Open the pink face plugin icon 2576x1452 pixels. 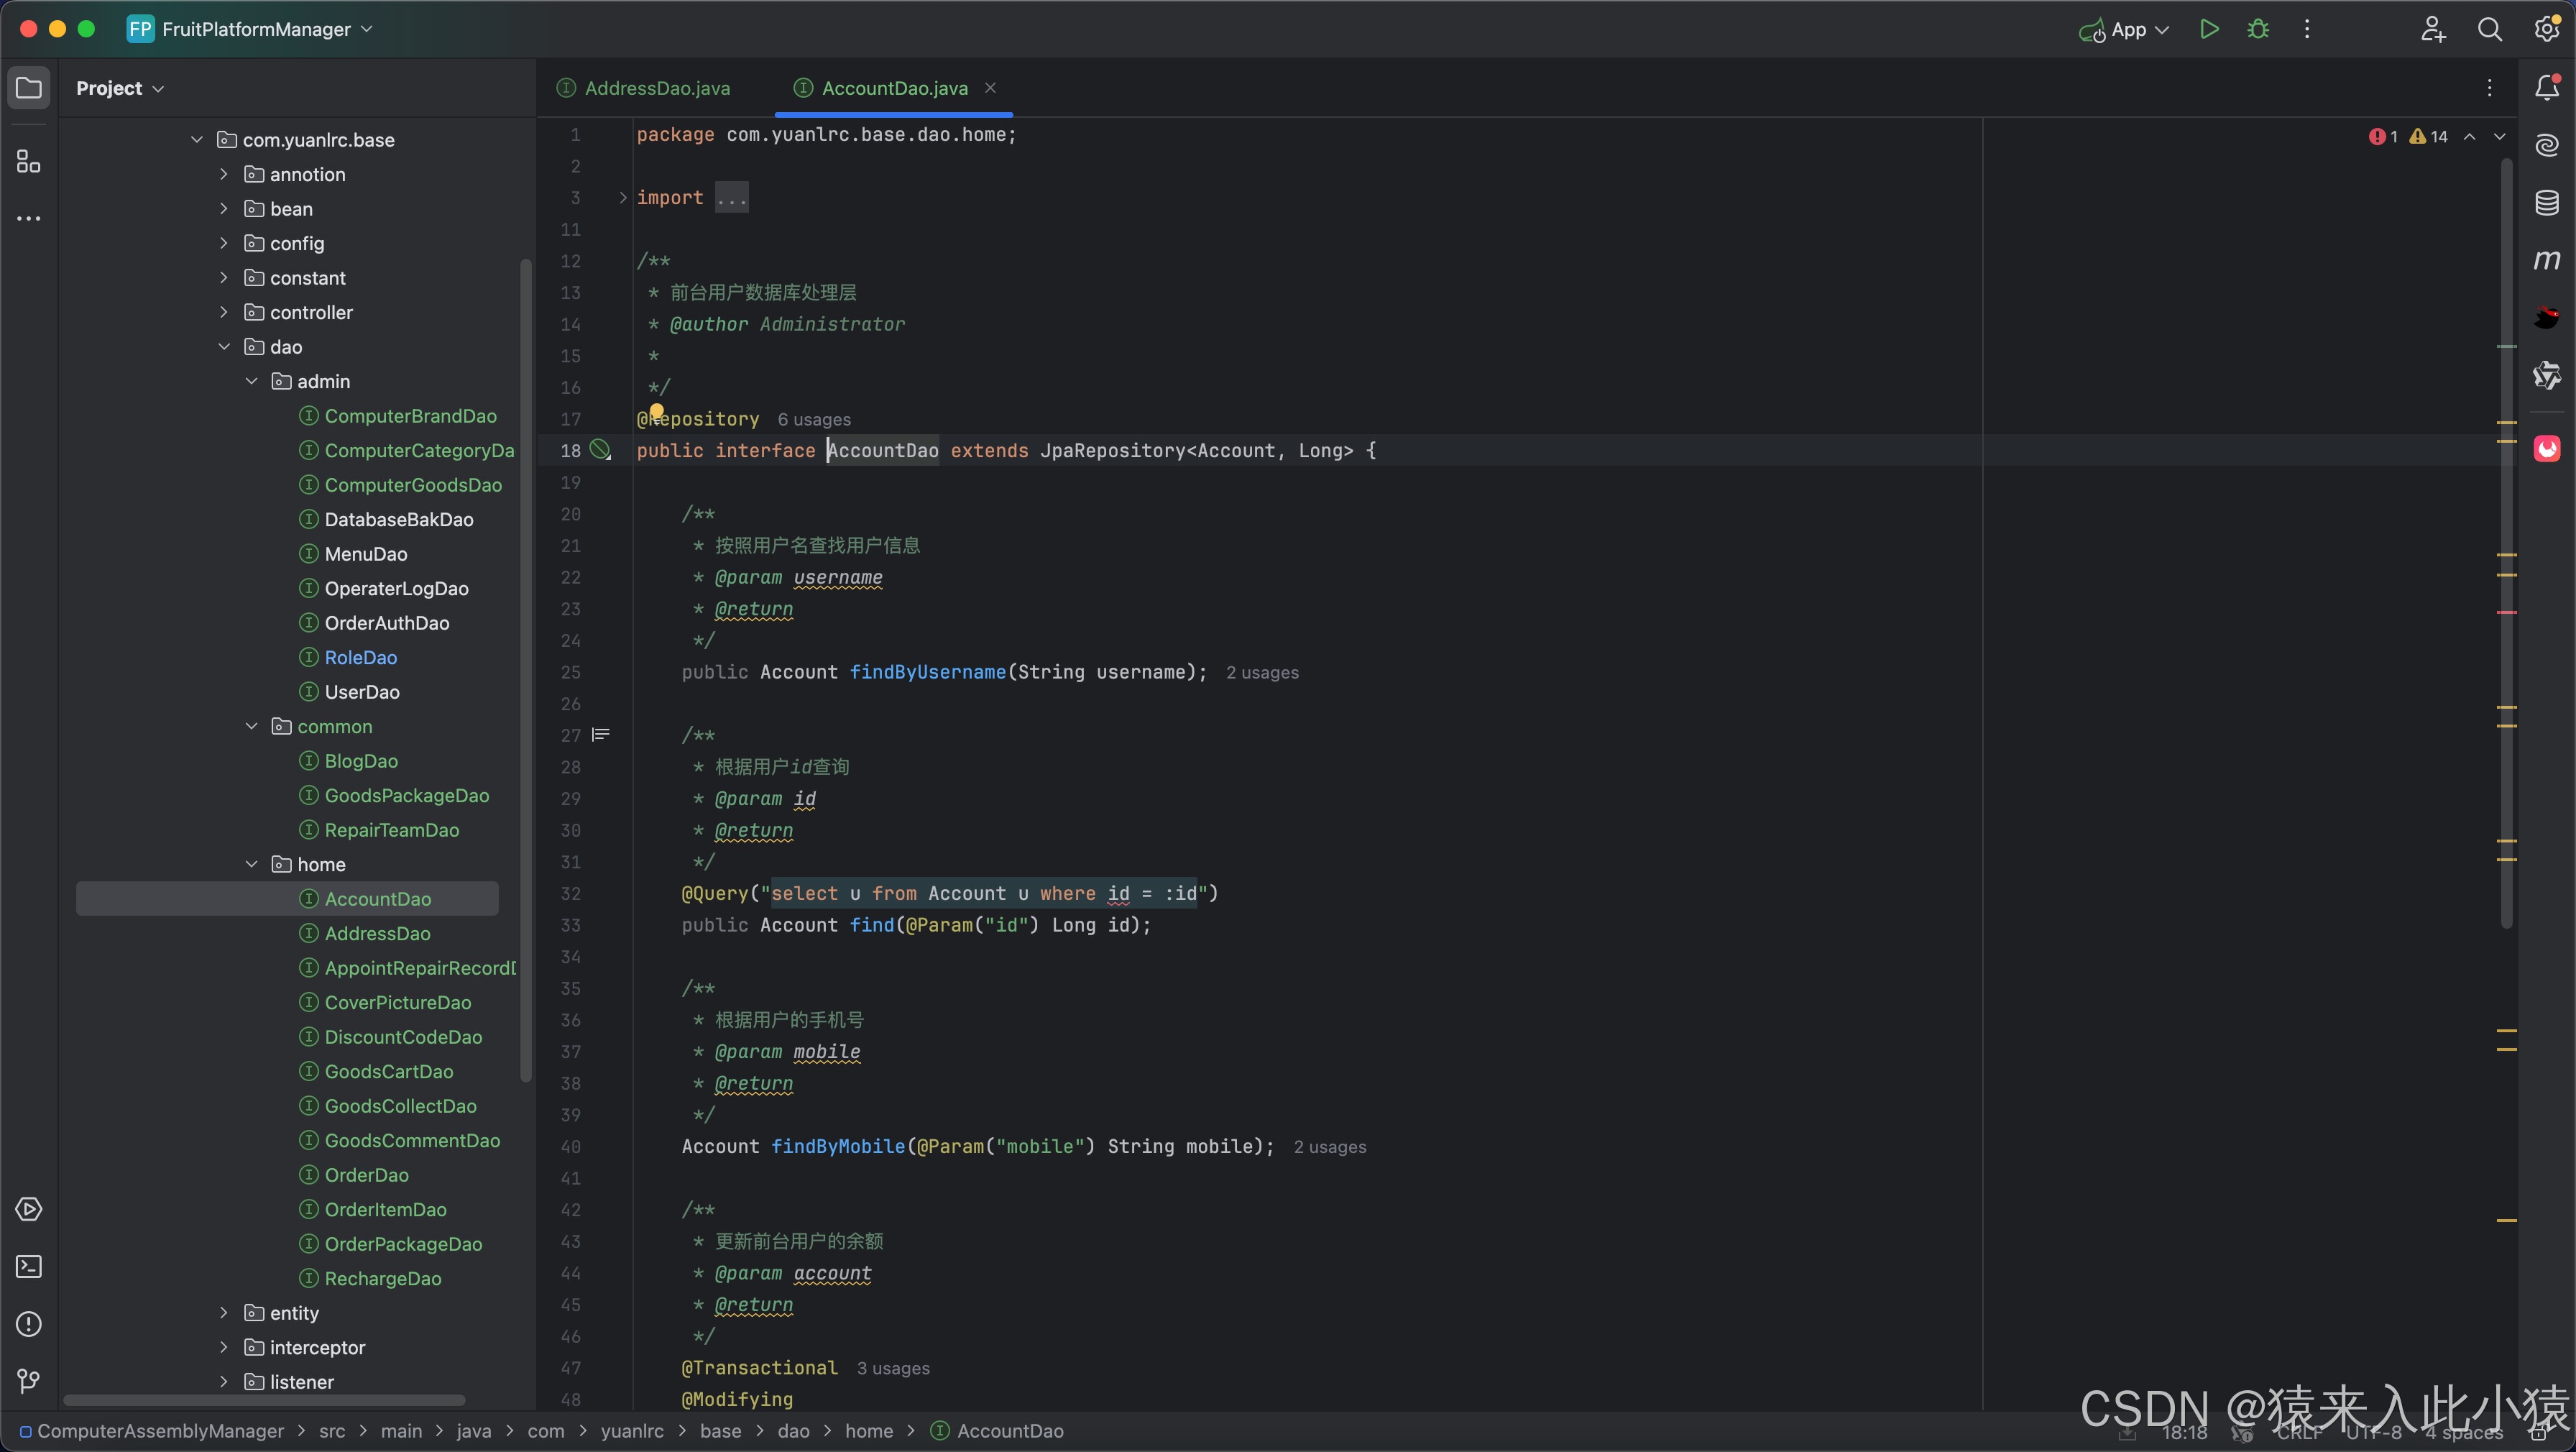coord(2547,448)
